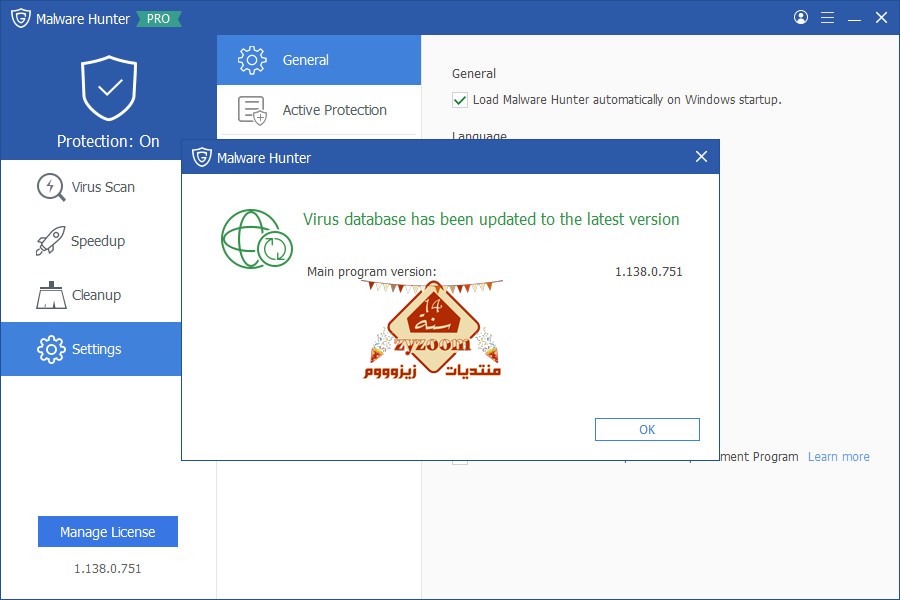Confirm the update dialog with OK
Screen dimensions: 900x600
click(x=647, y=429)
